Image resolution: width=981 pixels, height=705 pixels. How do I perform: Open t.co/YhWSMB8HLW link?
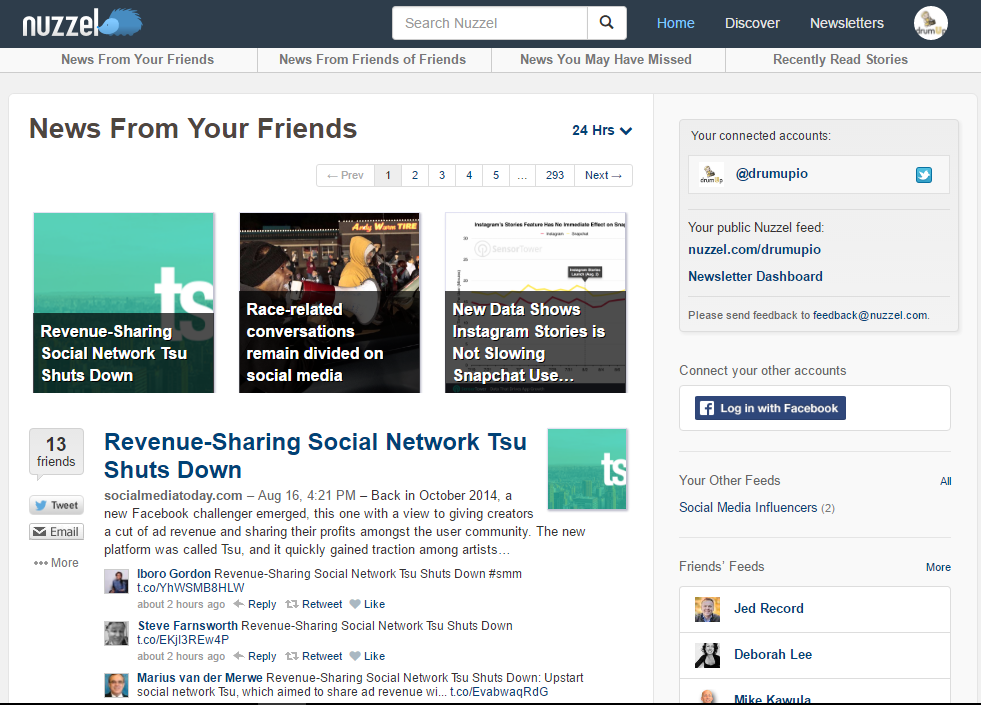pos(191,588)
